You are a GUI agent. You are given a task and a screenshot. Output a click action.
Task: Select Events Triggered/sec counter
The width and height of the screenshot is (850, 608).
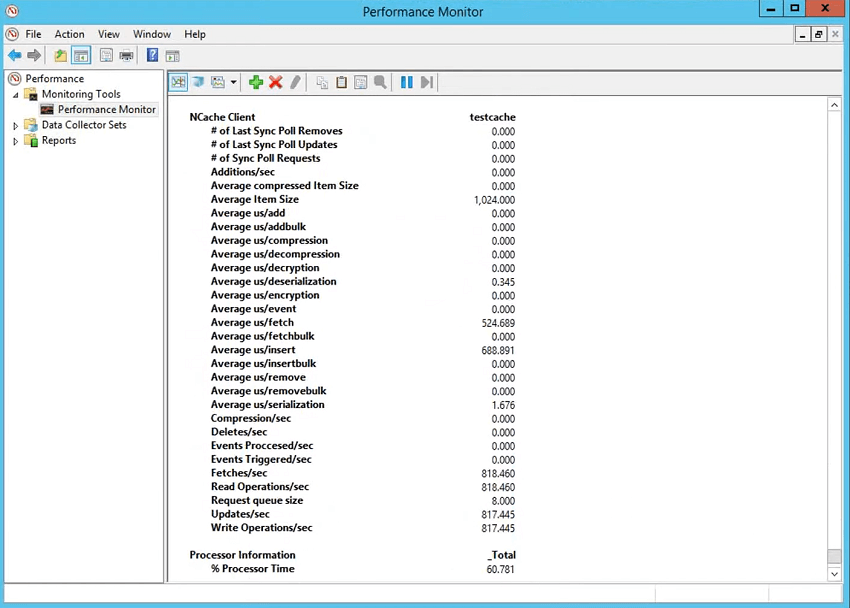(x=261, y=460)
